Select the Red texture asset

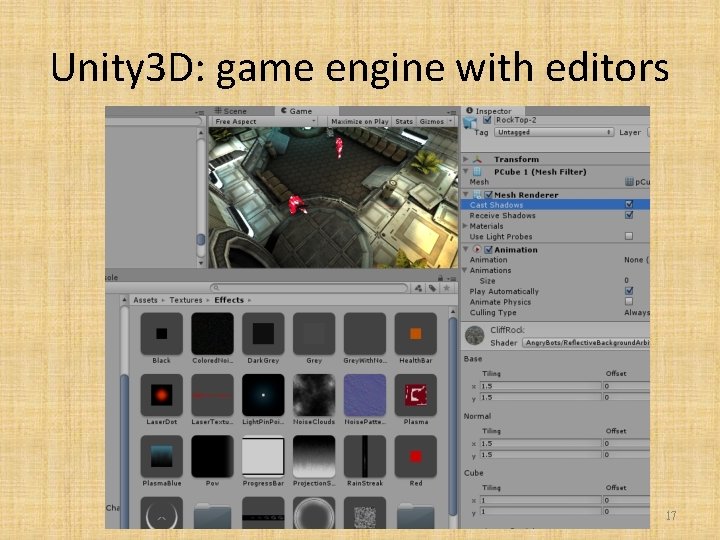(416, 456)
